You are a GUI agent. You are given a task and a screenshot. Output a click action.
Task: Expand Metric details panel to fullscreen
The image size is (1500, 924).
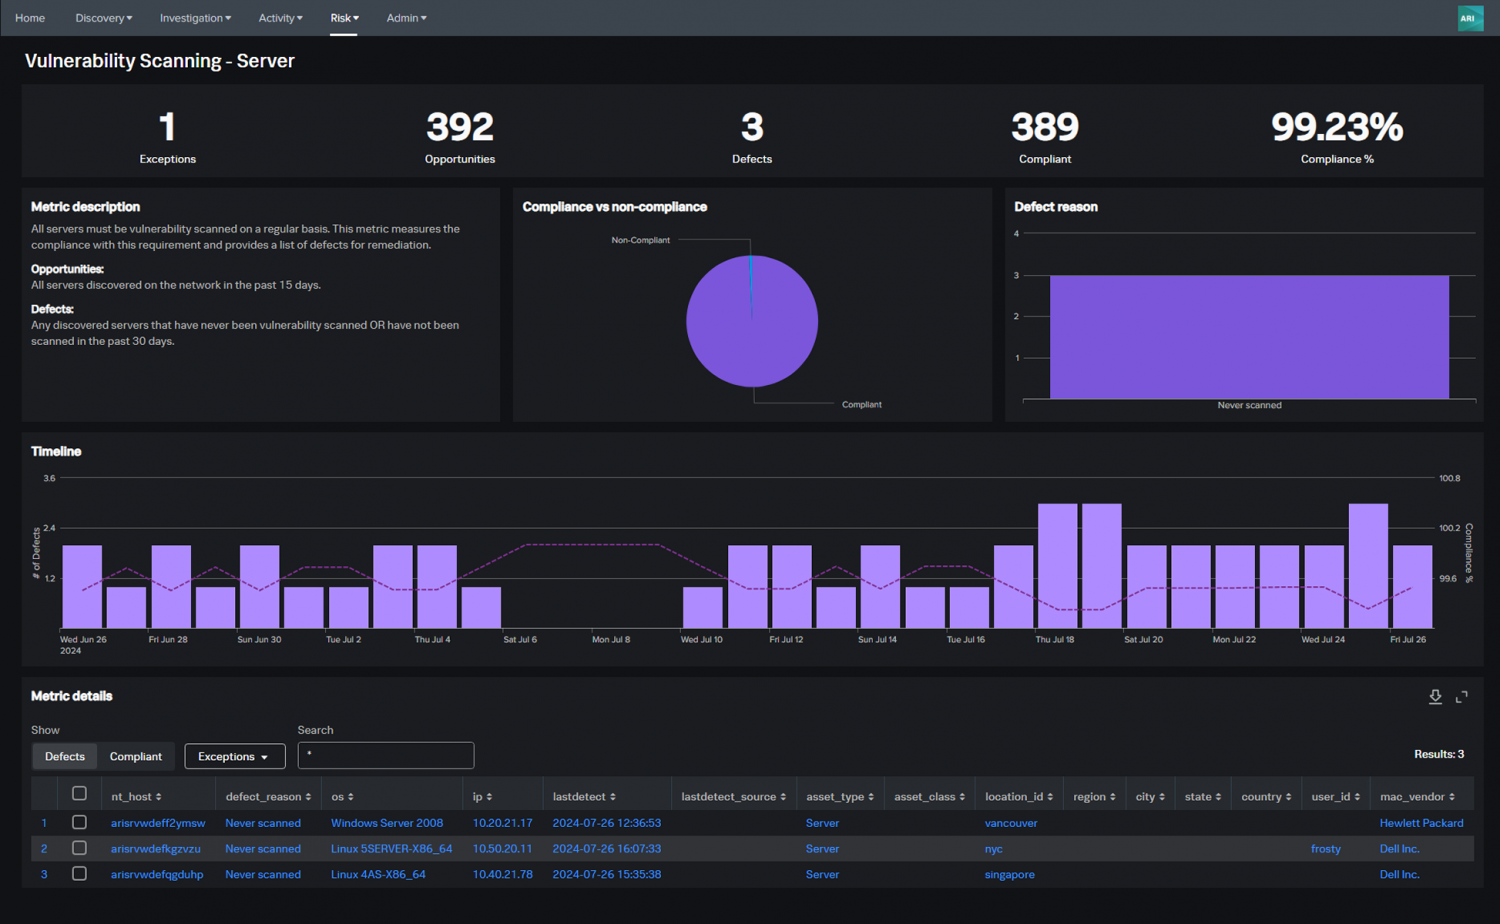point(1462,696)
